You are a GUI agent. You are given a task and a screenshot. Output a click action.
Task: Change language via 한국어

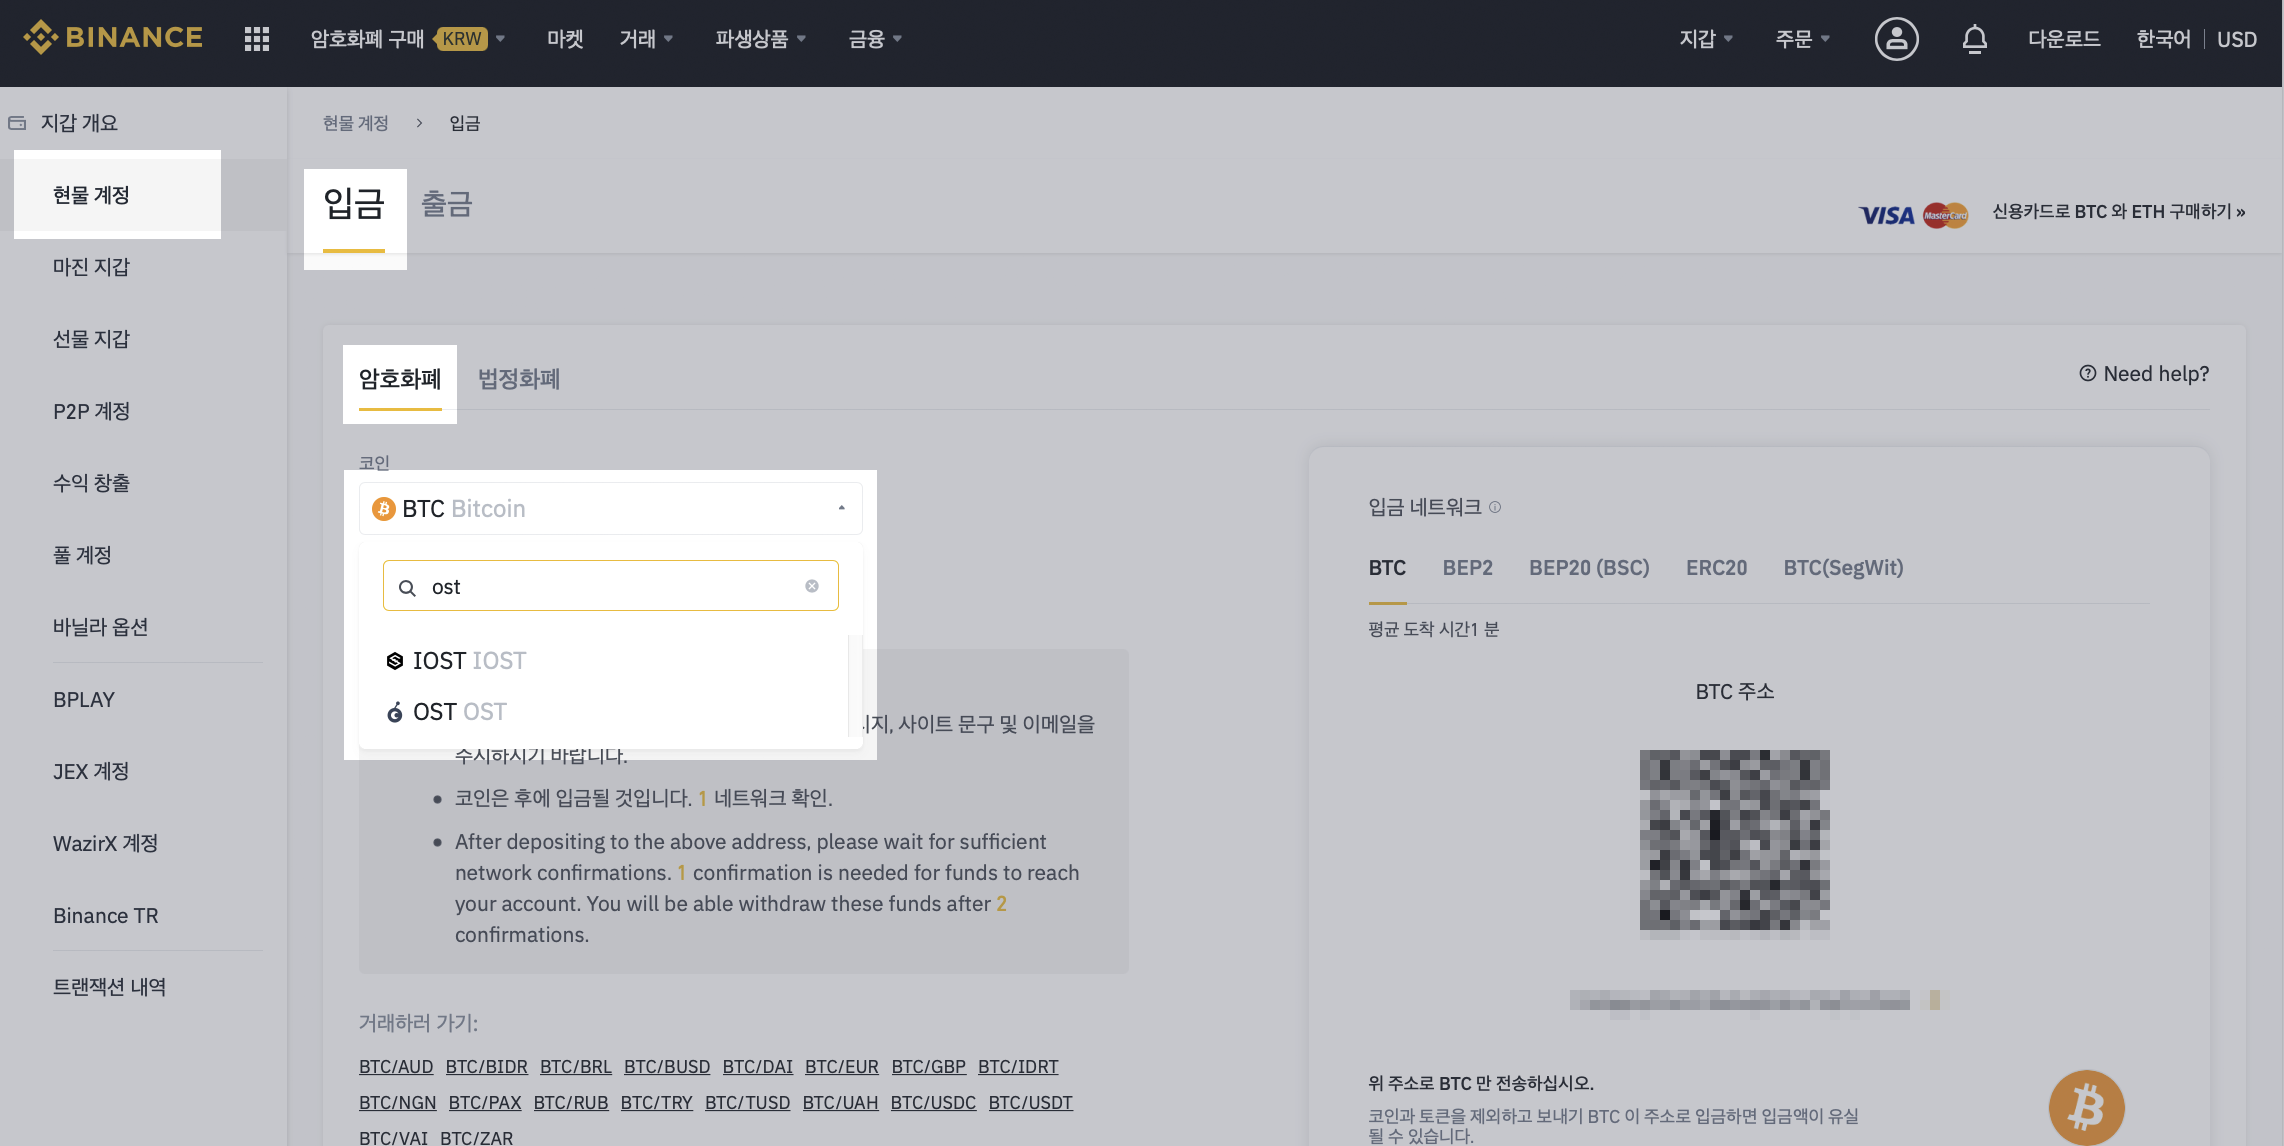click(x=2163, y=39)
